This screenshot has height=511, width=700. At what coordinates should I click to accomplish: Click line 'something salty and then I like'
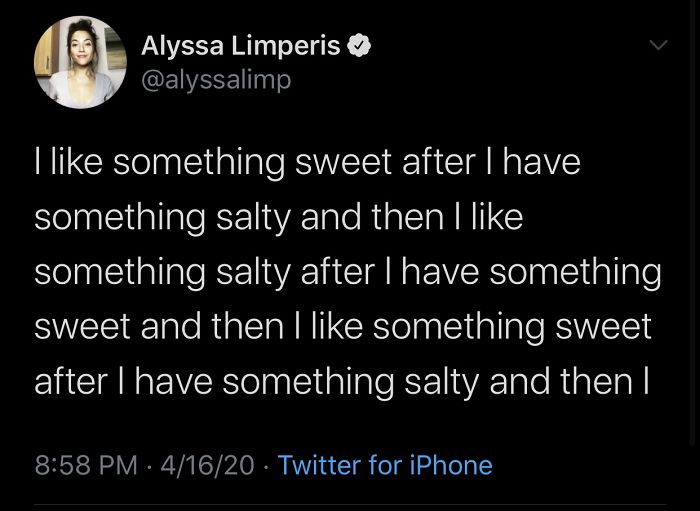278,217
